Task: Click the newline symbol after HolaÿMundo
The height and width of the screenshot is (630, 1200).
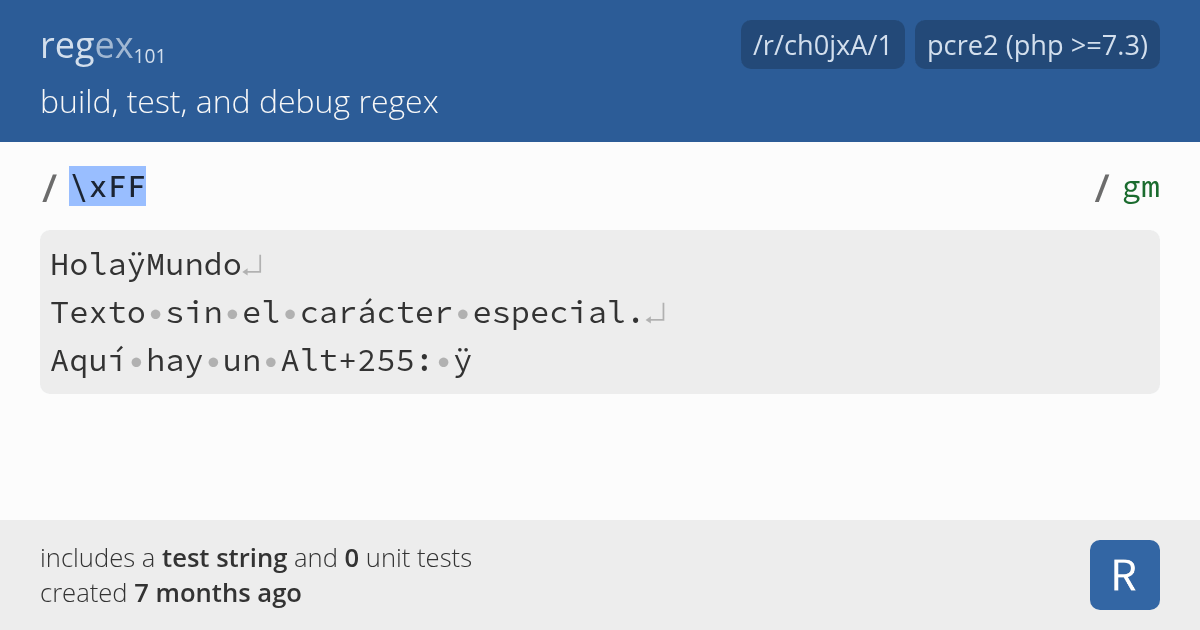Action: (252, 263)
